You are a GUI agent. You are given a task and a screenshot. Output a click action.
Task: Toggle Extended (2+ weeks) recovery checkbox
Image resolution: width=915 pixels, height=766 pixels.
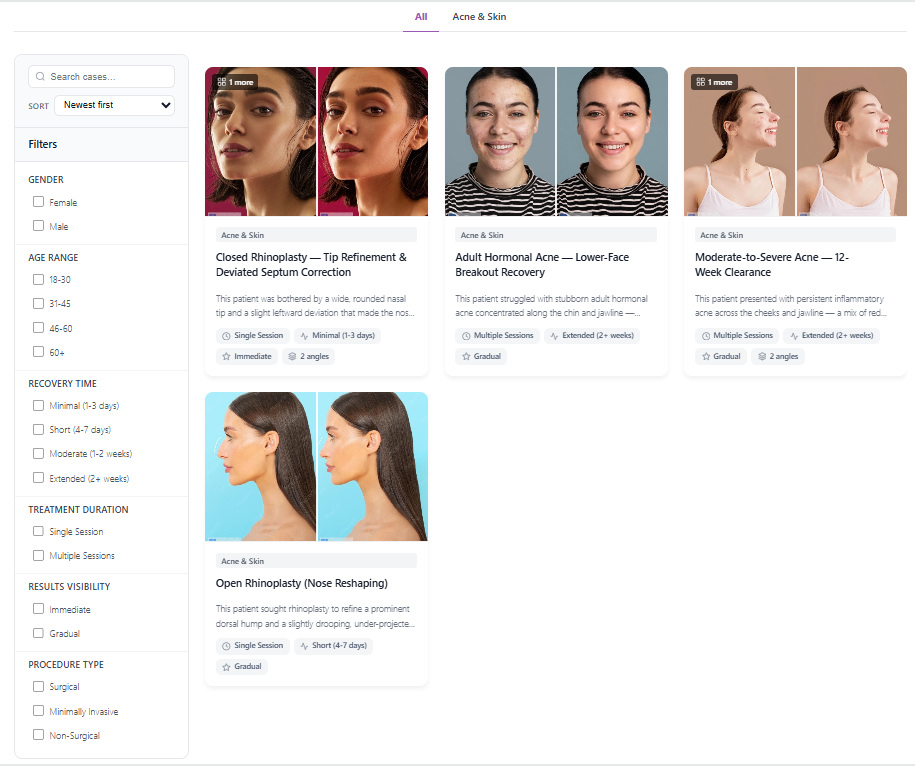tap(39, 478)
